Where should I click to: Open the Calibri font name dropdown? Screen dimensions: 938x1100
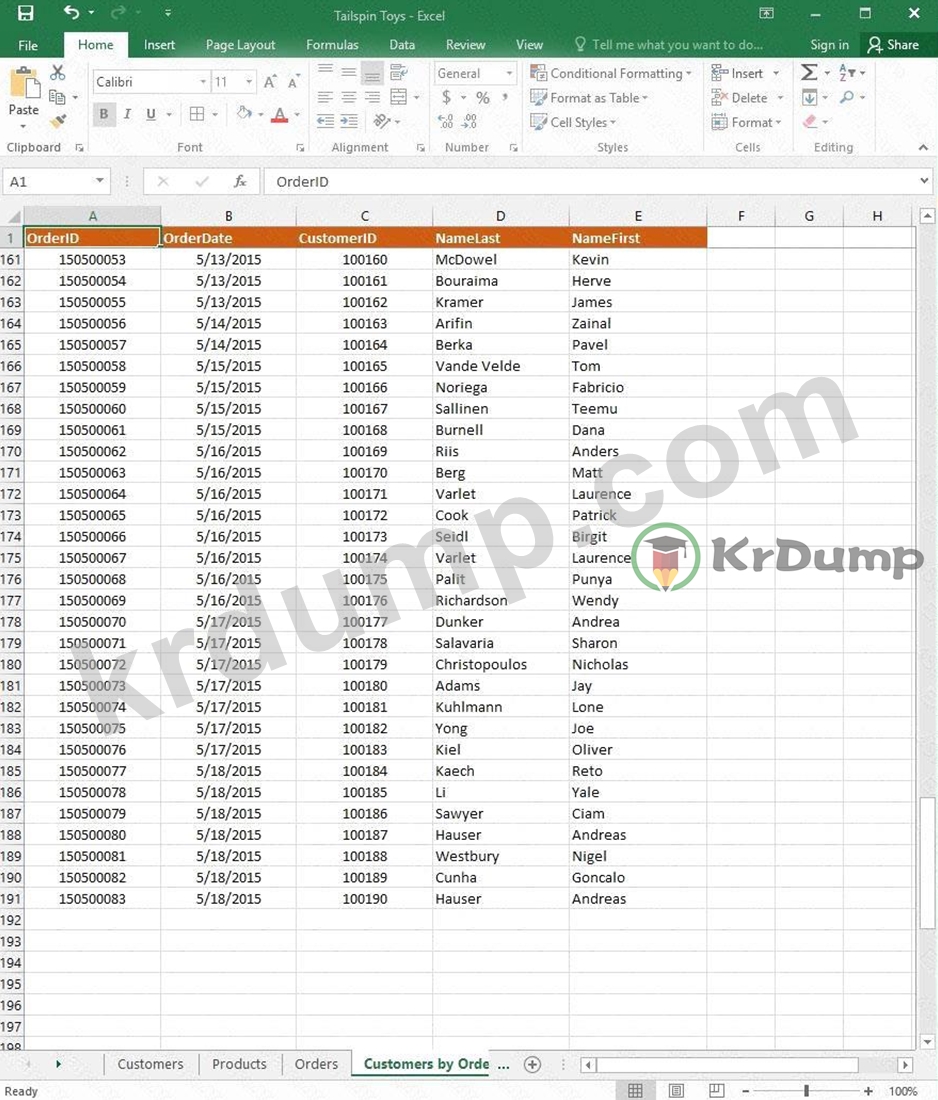[x=203, y=82]
